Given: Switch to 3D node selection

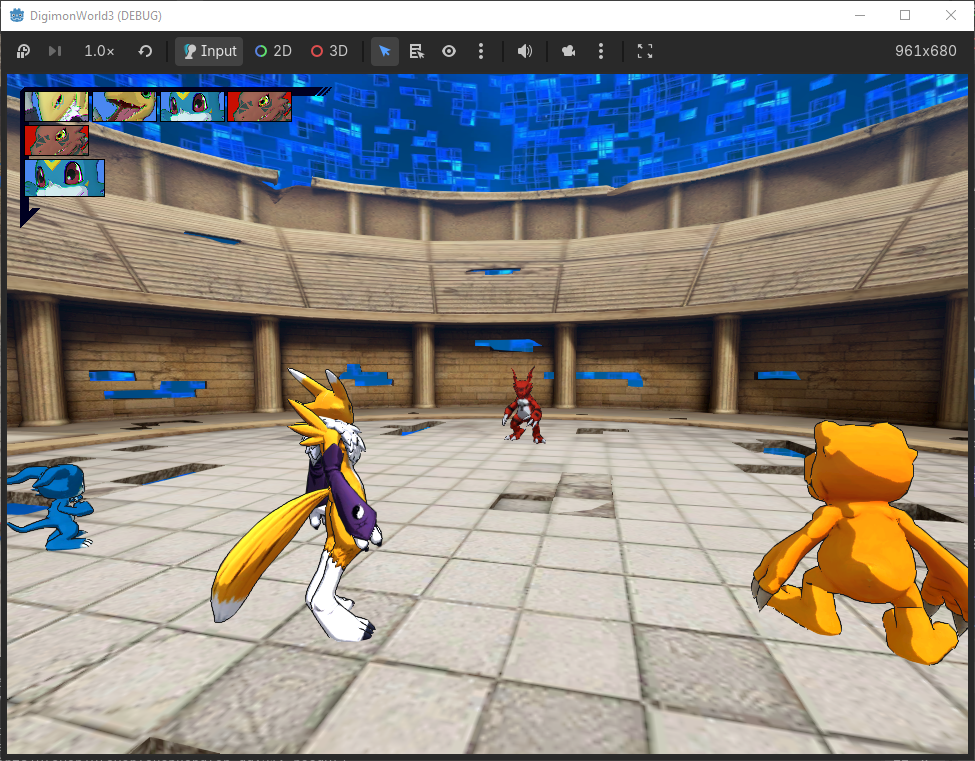Looking at the screenshot, I should tap(330, 51).
